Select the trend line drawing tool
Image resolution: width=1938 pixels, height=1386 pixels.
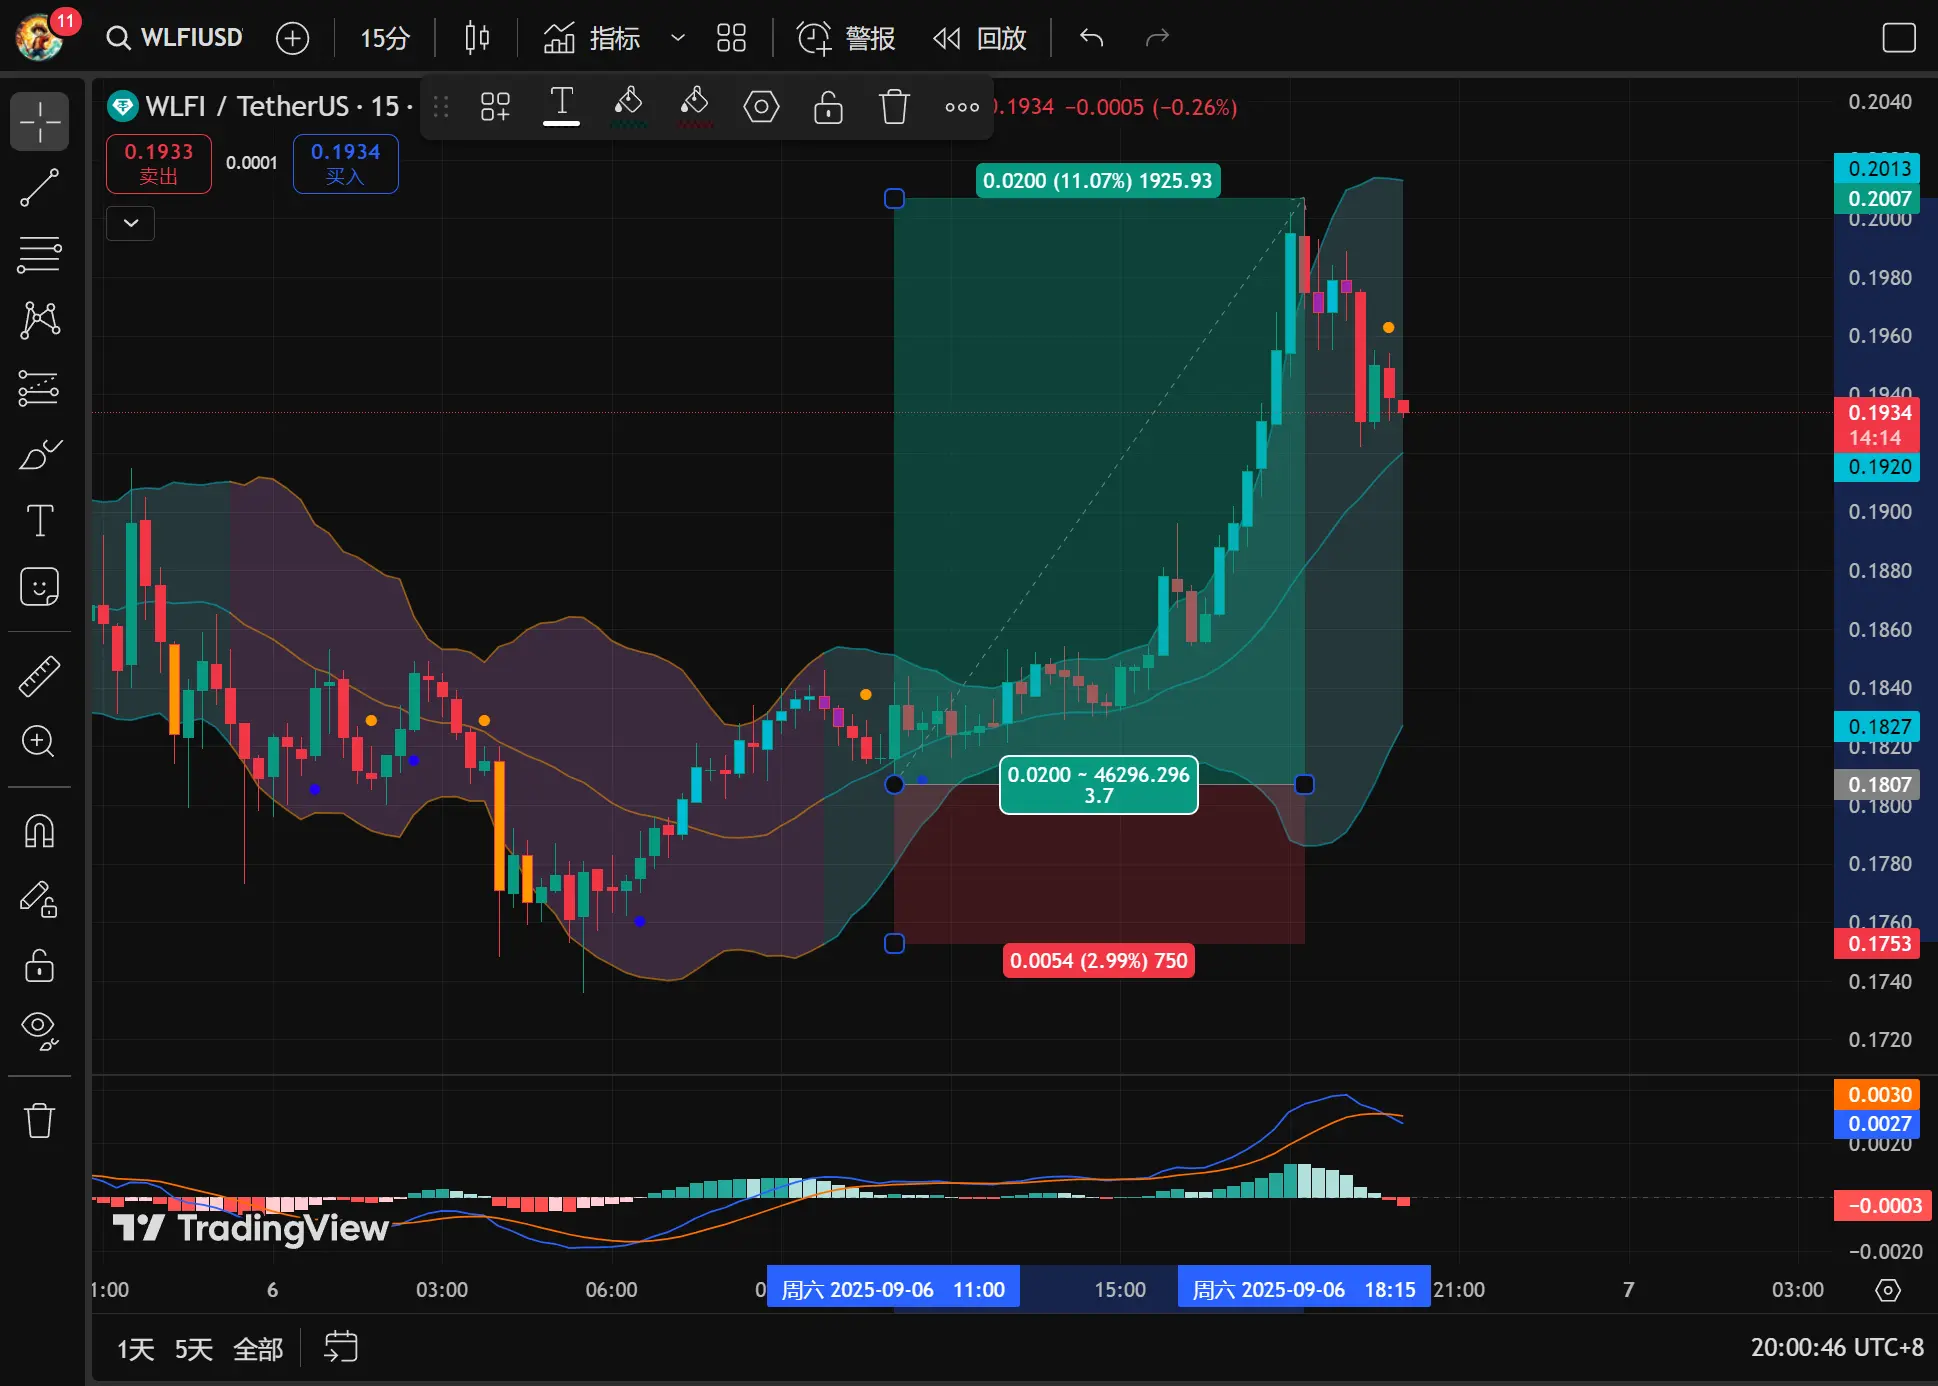pyautogui.click(x=39, y=188)
